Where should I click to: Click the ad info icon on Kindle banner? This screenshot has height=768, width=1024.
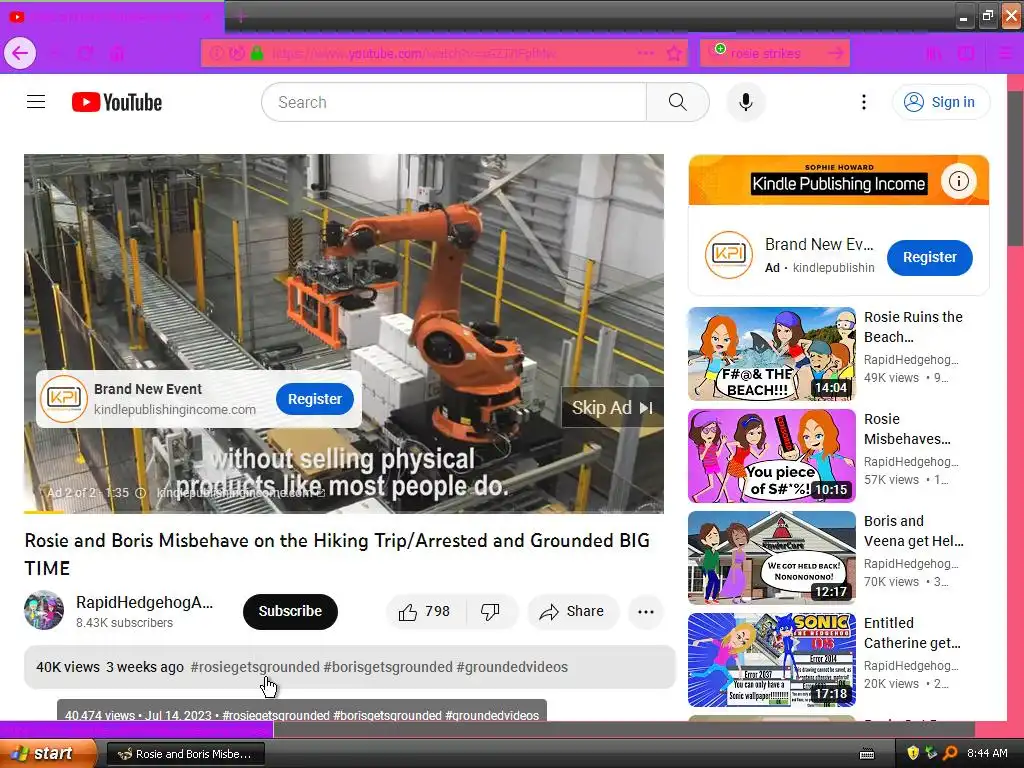tap(958, 181)
